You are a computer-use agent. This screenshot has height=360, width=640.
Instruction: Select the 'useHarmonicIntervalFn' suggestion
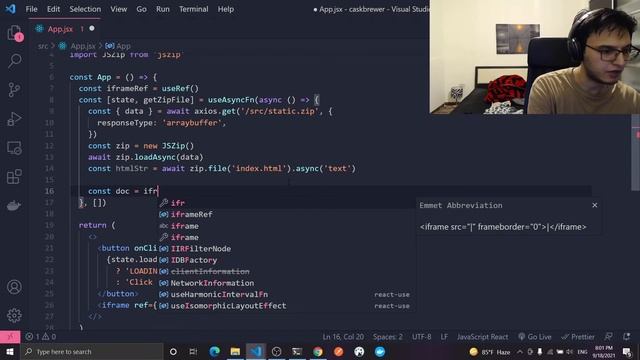(x=287, y=294)
